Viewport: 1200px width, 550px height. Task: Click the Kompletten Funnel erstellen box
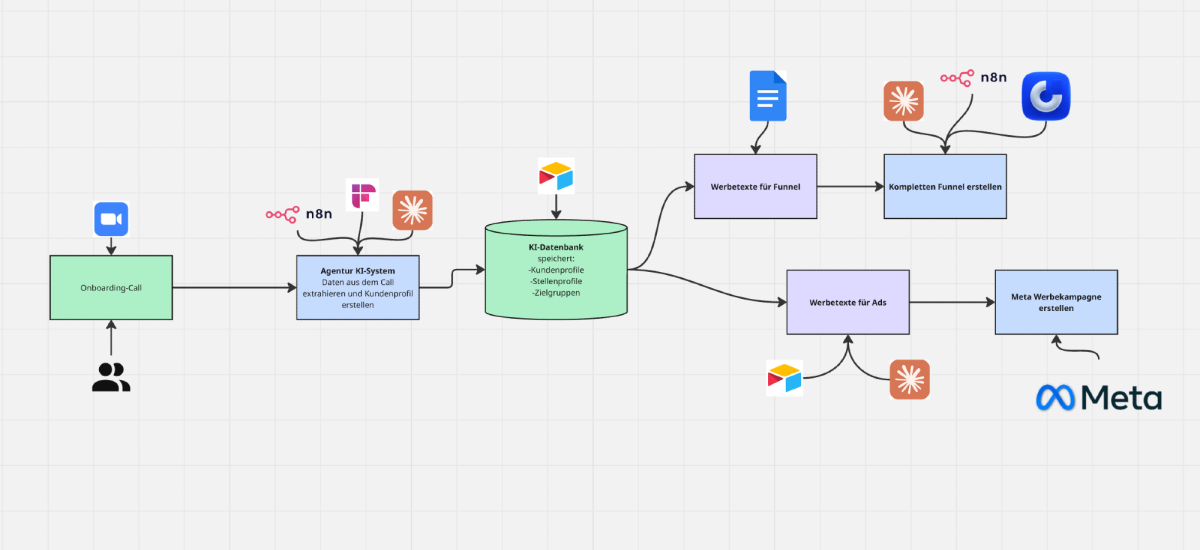click(x=945, y=187)
